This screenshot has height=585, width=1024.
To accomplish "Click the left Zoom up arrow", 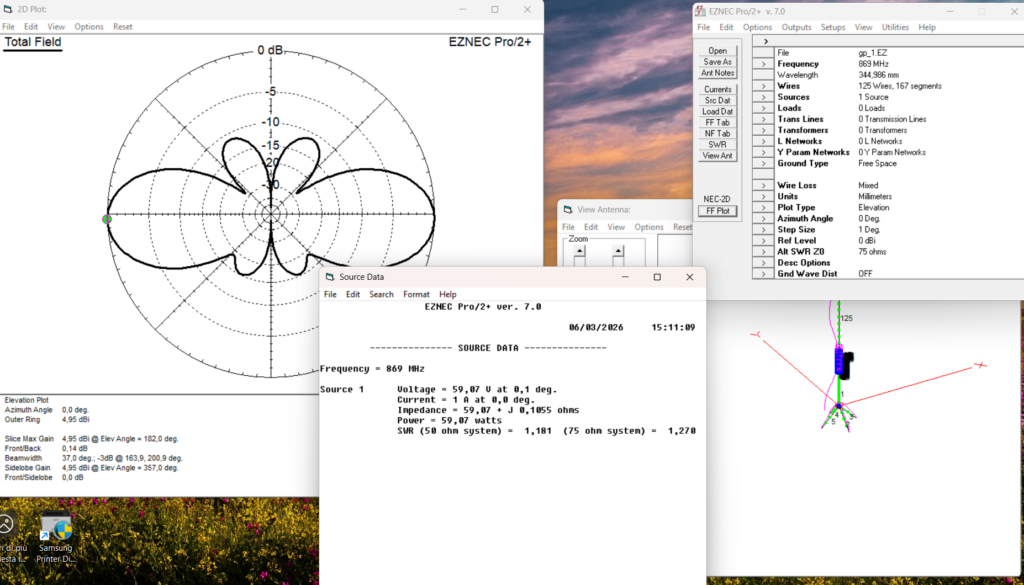I will (580, 251).
